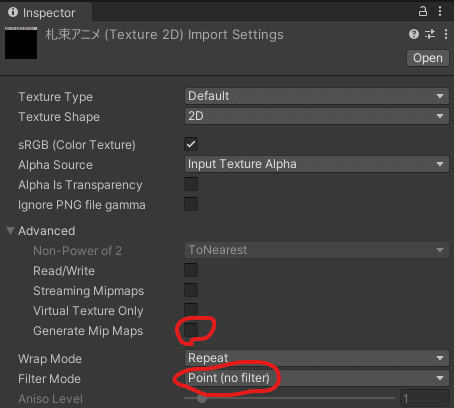Open the Texture Type dropdown
This screenshot has width=454, height=408.
[317, 96]
